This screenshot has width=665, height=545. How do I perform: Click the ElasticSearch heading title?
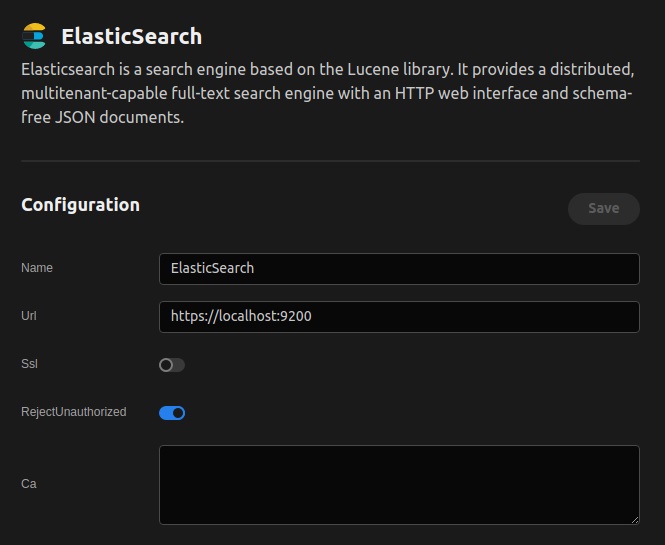pyautogui.click(x=131, y=36)
